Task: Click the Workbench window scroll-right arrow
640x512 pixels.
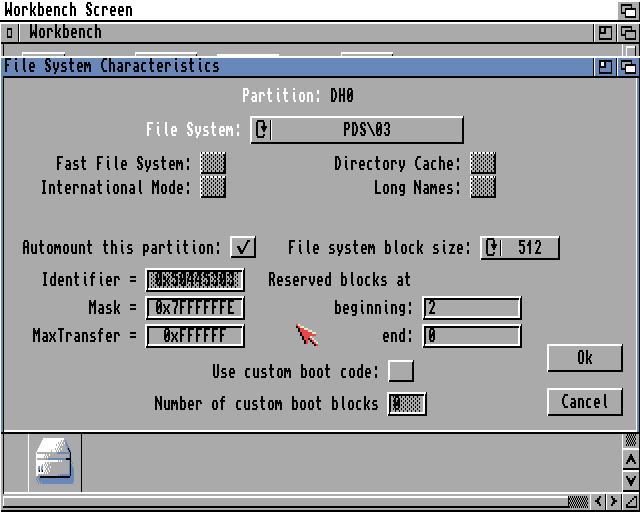Action: tap(615, 502)
